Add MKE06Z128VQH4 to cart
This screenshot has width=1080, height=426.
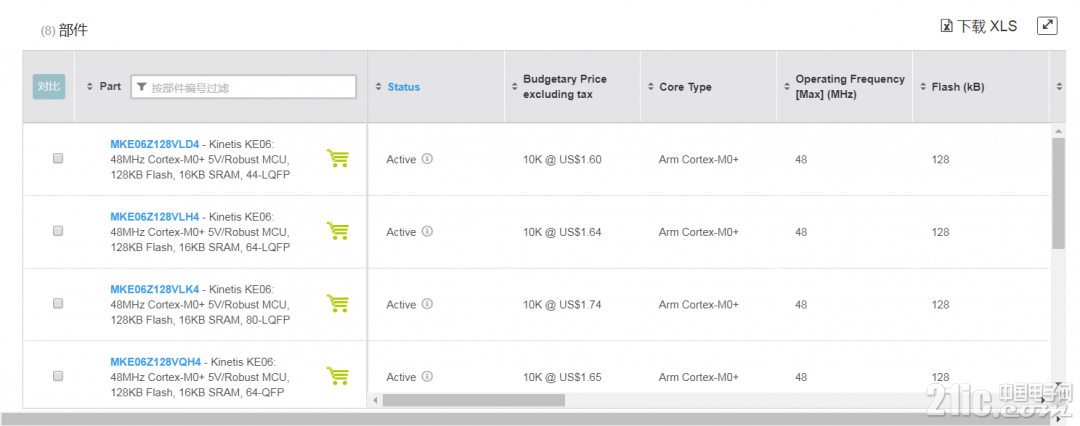tap(338, 376)
